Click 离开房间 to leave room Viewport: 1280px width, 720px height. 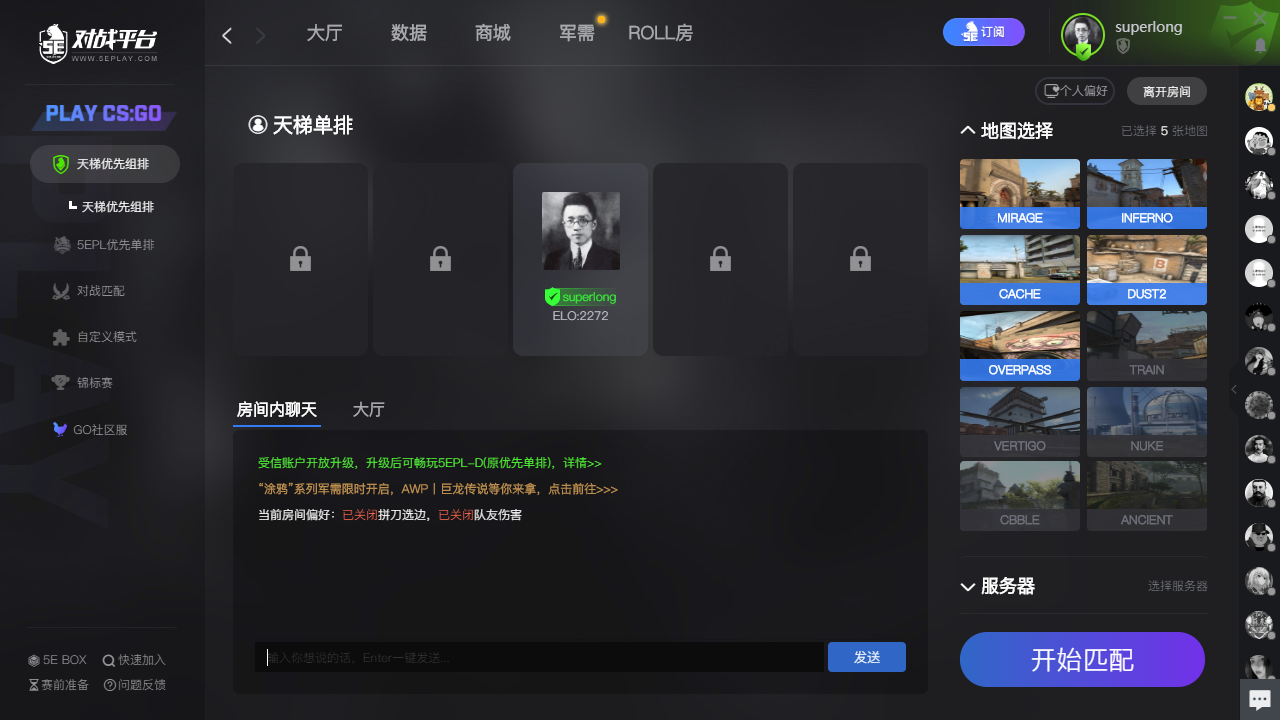click(1167, 91)
